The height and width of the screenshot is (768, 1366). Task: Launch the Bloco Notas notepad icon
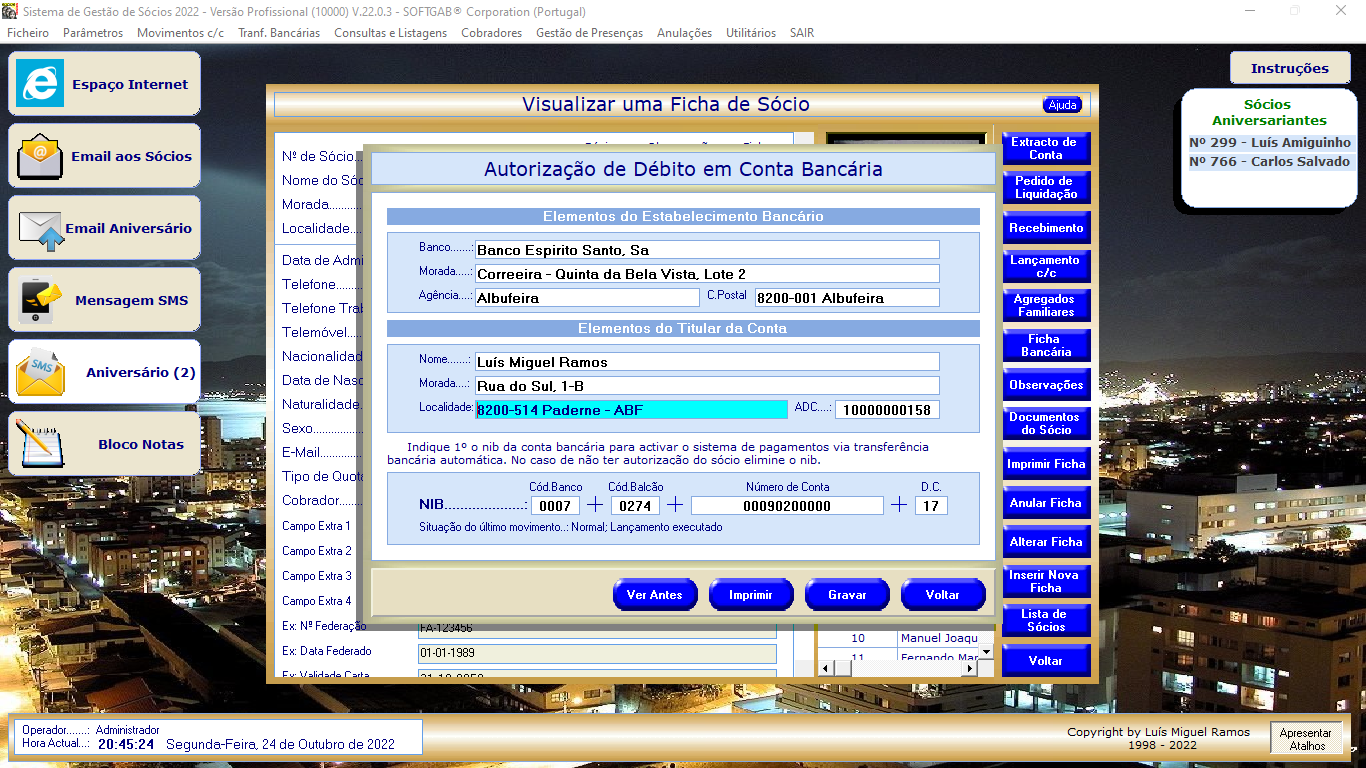click(40, 444)
